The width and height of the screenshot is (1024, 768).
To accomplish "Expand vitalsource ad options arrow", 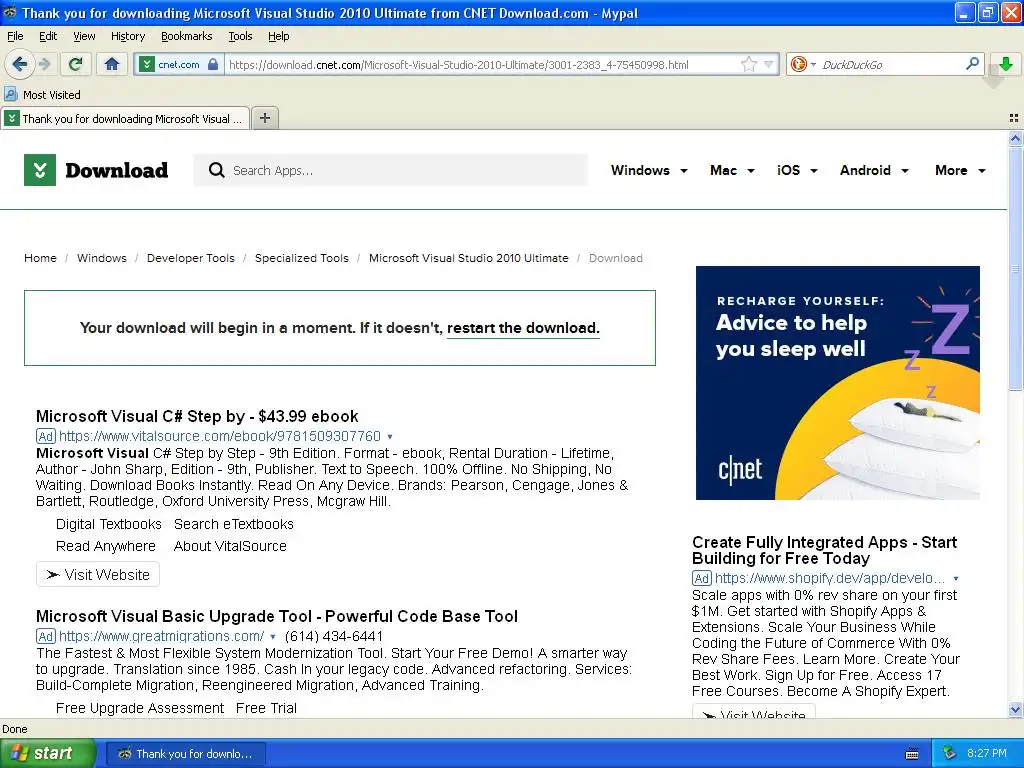I will coord(390,437).
